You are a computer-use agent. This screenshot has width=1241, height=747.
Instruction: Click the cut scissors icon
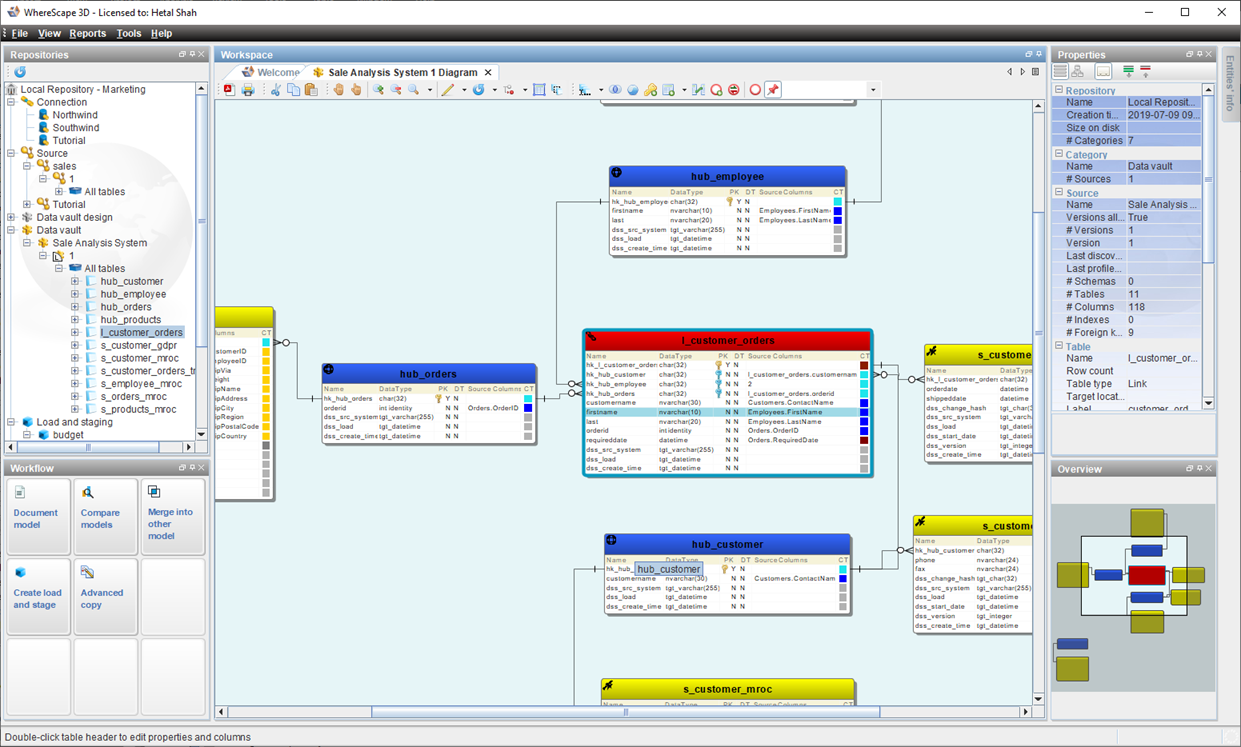click(276, 90)
